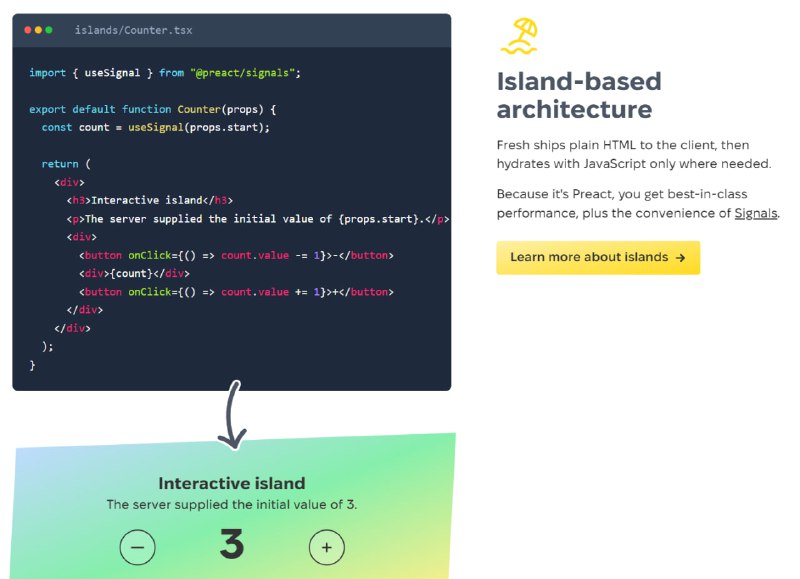Click the <div>{count}</div> code line
This screenshot has height=579, width=800.
coord(134,273)
